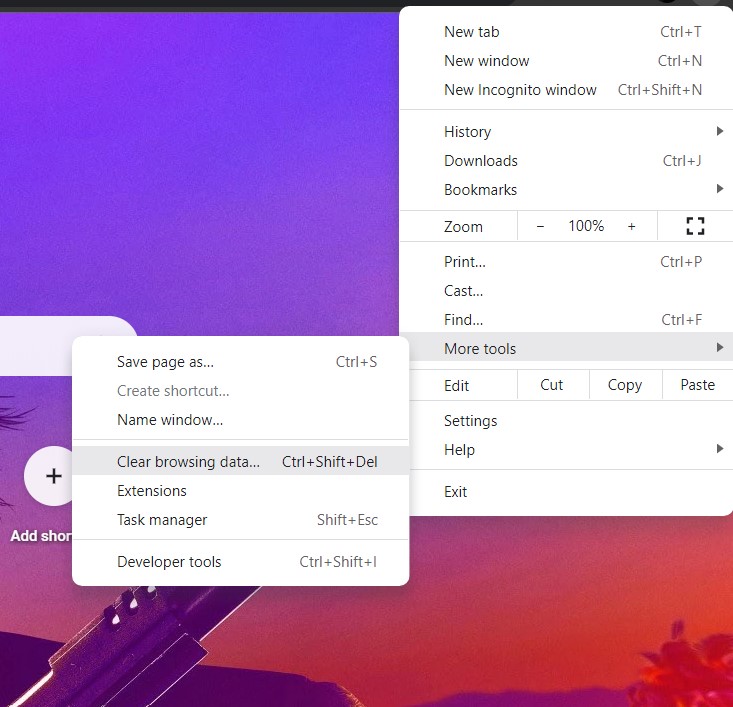The height and width of the screenshot is (707, 733).
Task: Click the Edit label in menu
Action: (456, 386)
